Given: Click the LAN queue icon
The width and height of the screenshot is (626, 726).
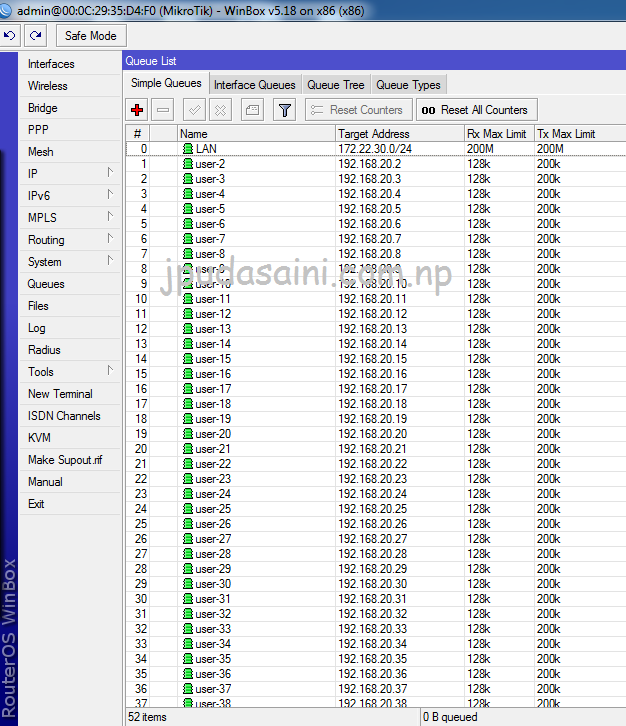Looking at the screenshot, I should point(188,149).
